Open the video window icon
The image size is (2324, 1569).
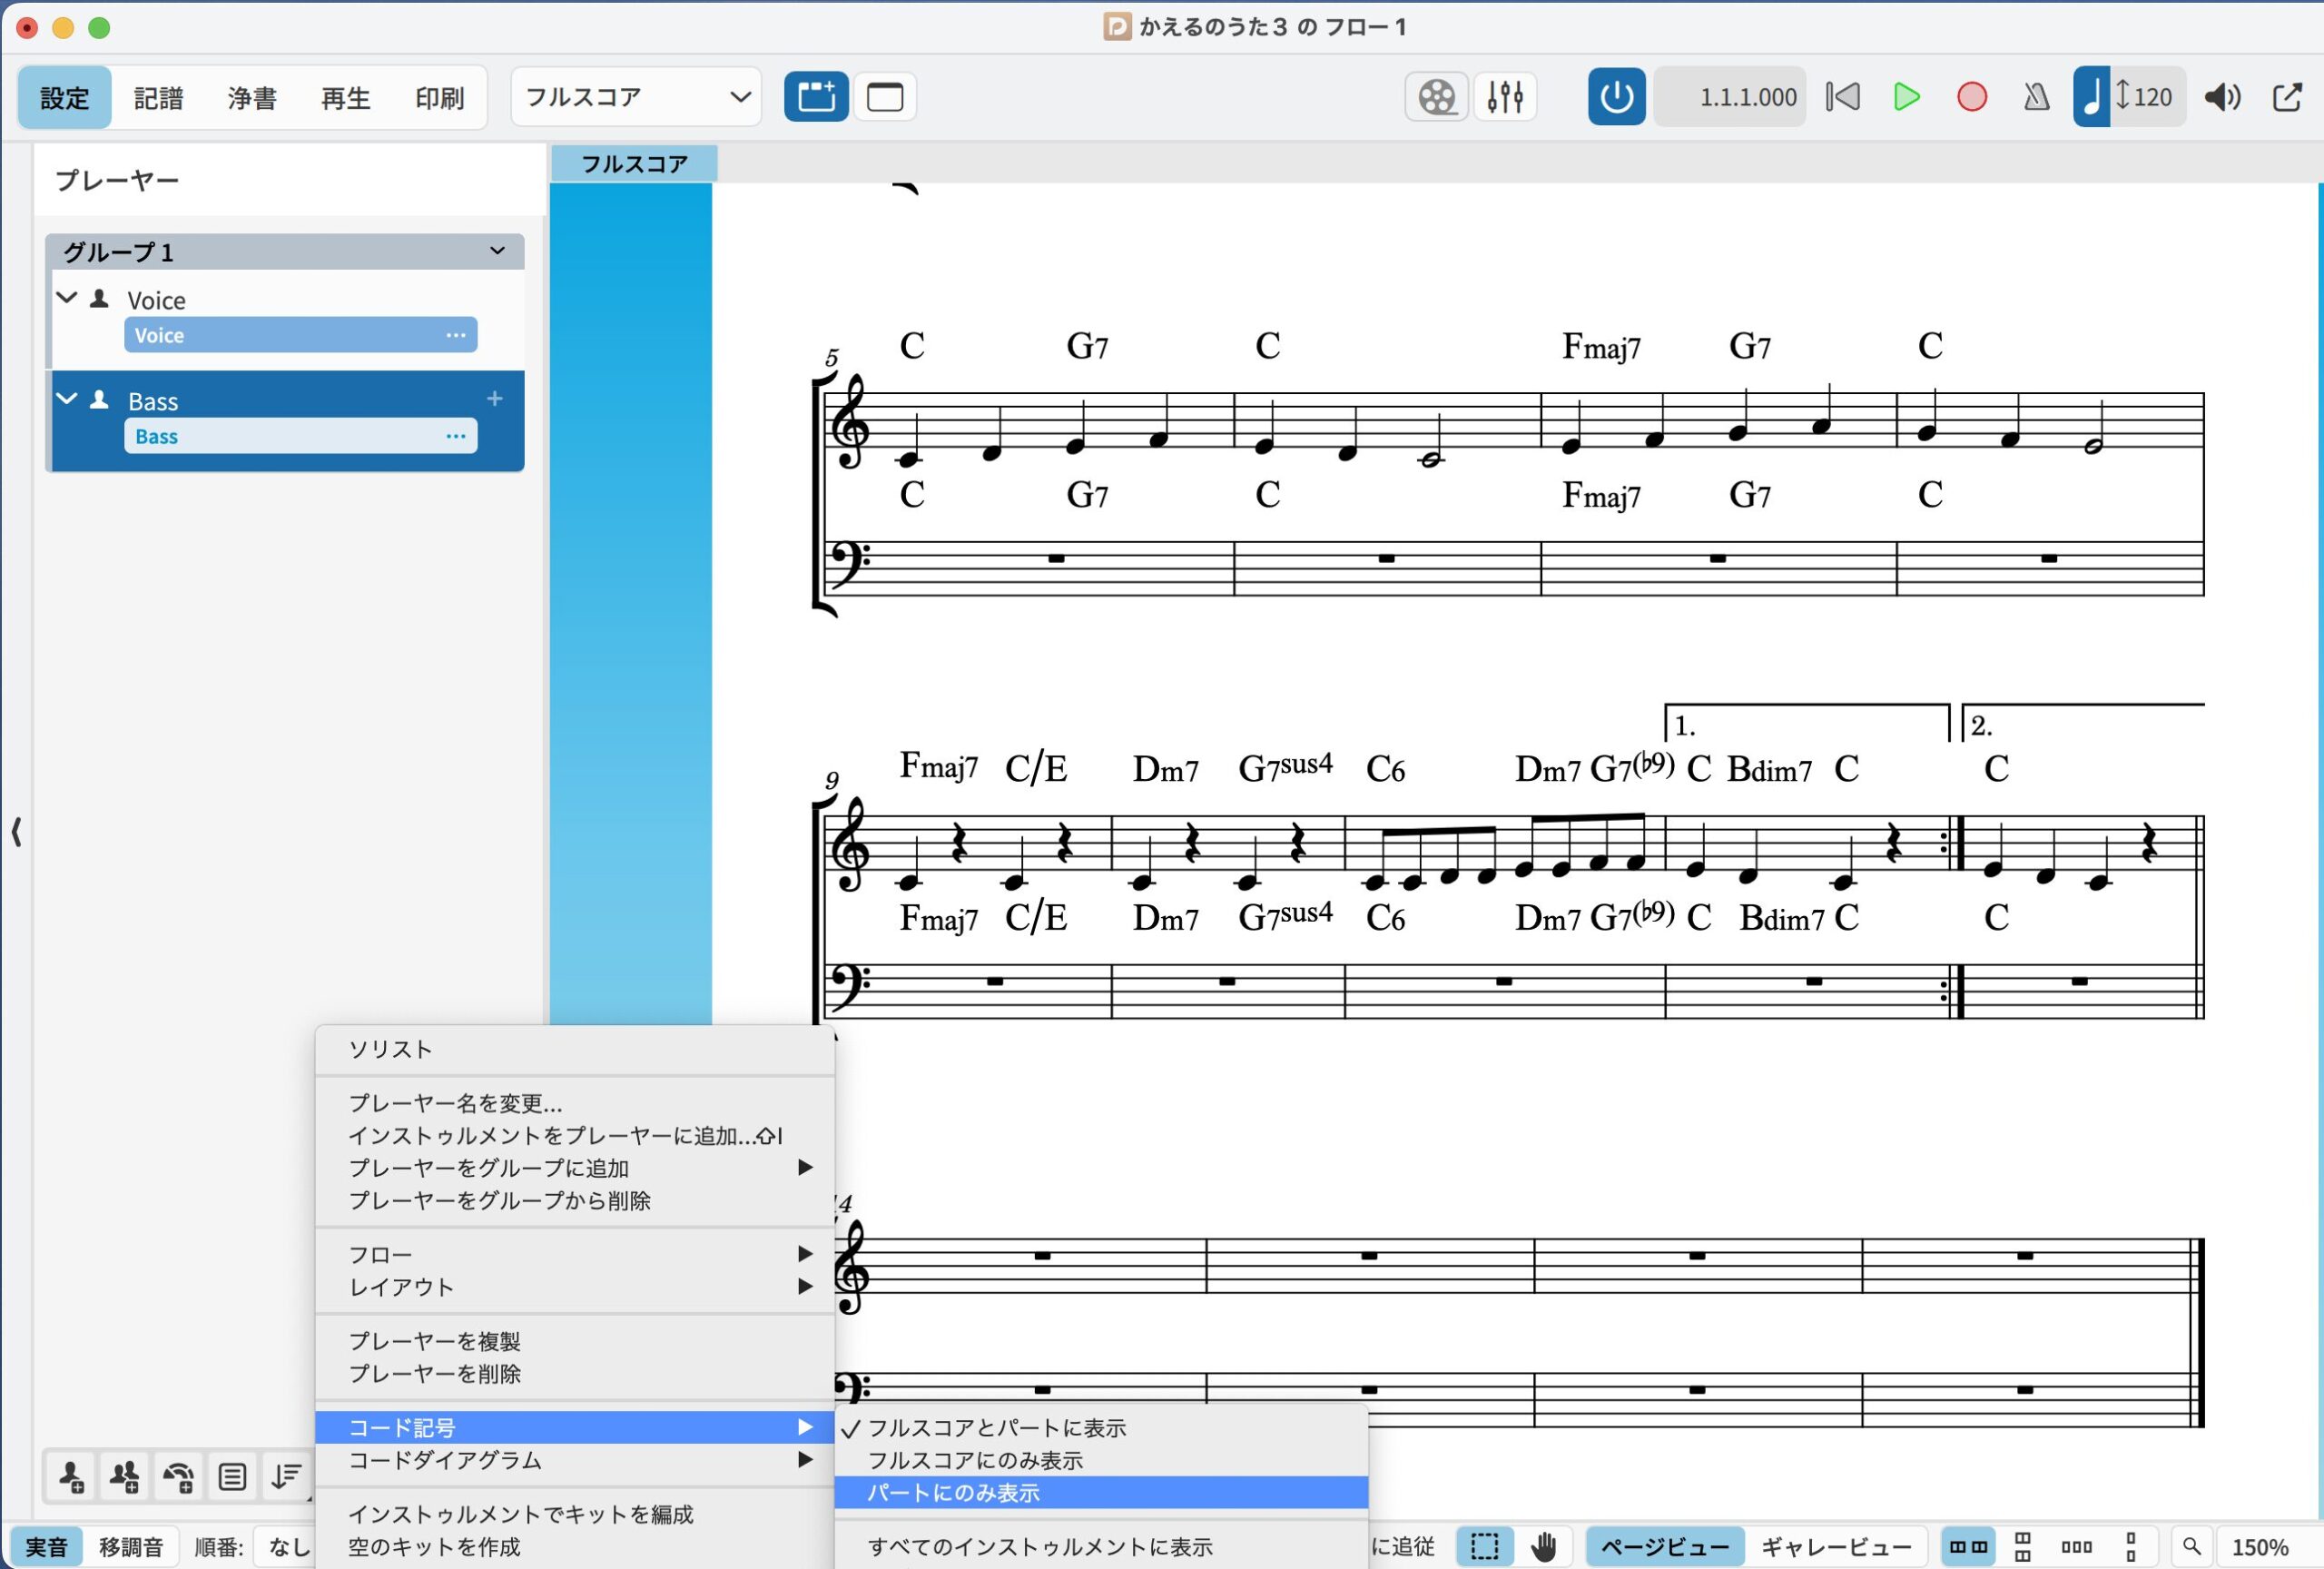(1437, 97)
